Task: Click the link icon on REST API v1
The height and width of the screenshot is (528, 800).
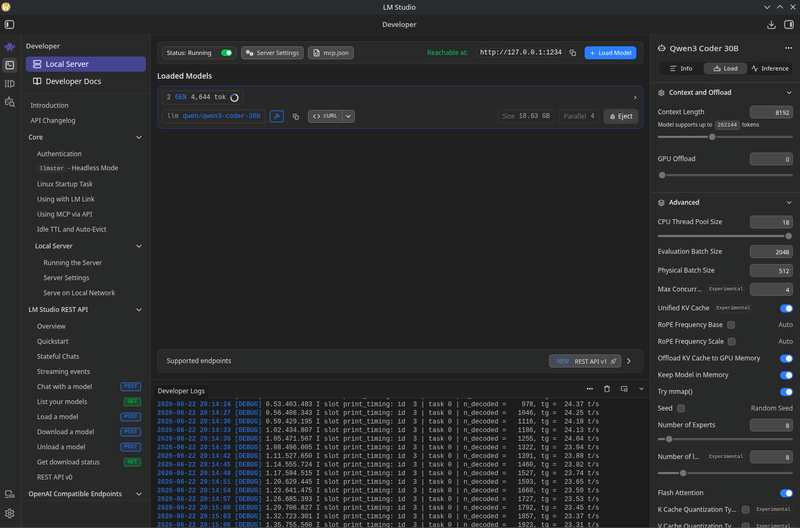Action: click(x=613, y=361)
